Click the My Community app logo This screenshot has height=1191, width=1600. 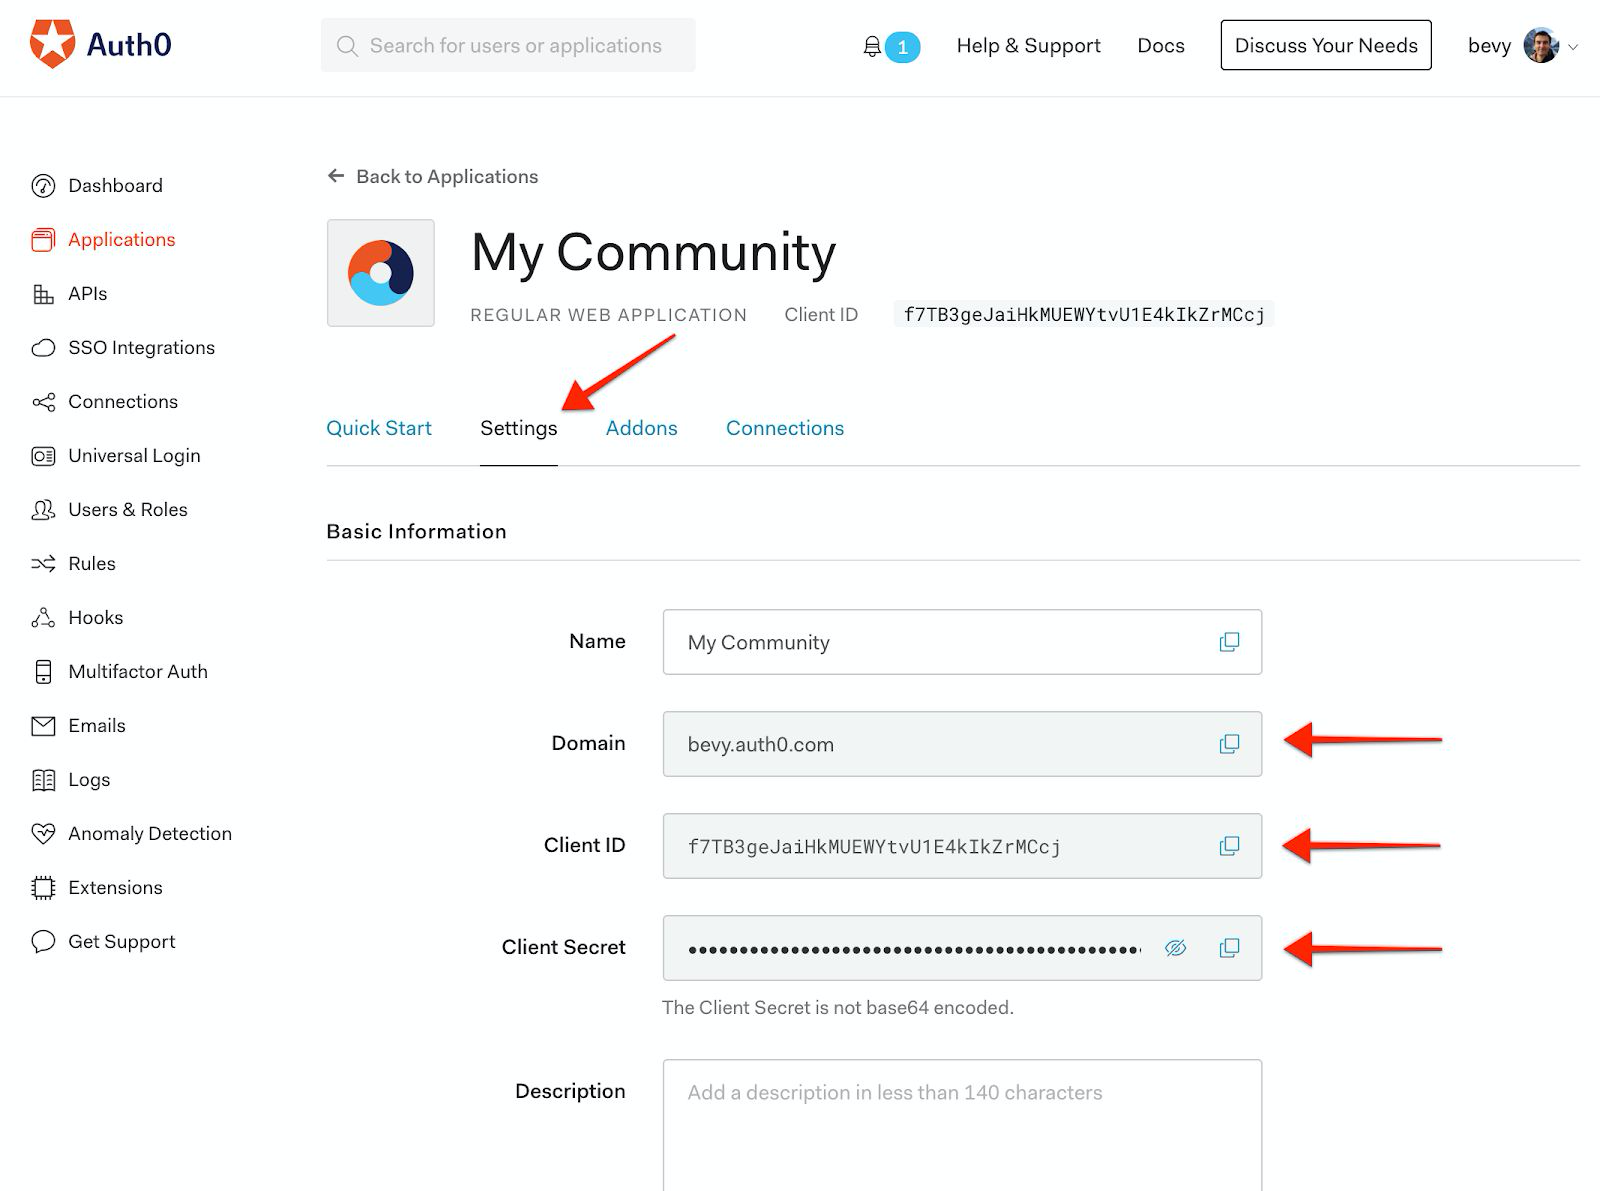(x=381, y=273)
